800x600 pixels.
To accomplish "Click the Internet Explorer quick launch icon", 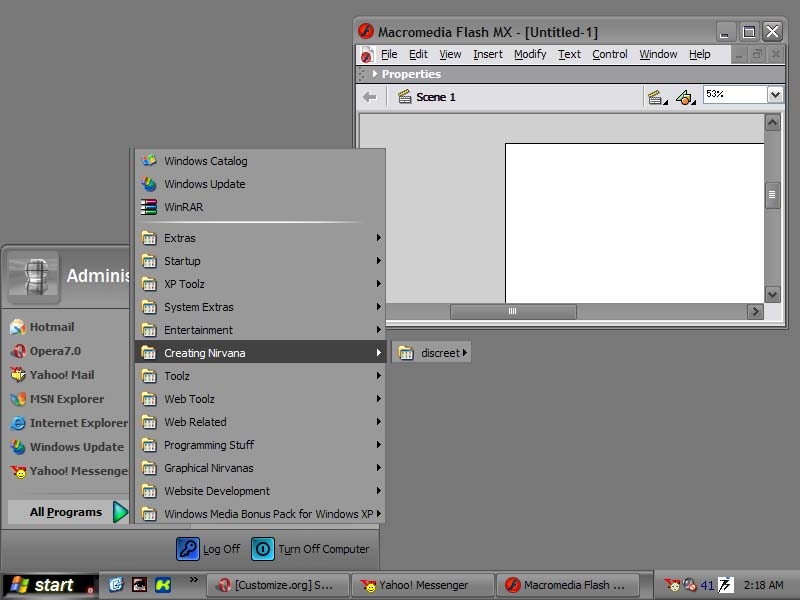I will tap(116, 585).
